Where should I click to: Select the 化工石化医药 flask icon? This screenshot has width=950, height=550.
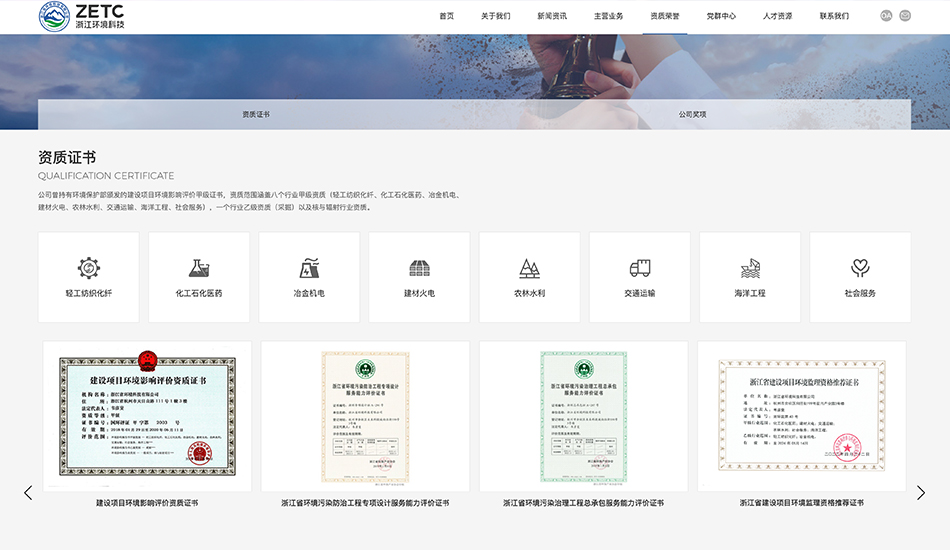pyautogui.click(x=199, y=268)
